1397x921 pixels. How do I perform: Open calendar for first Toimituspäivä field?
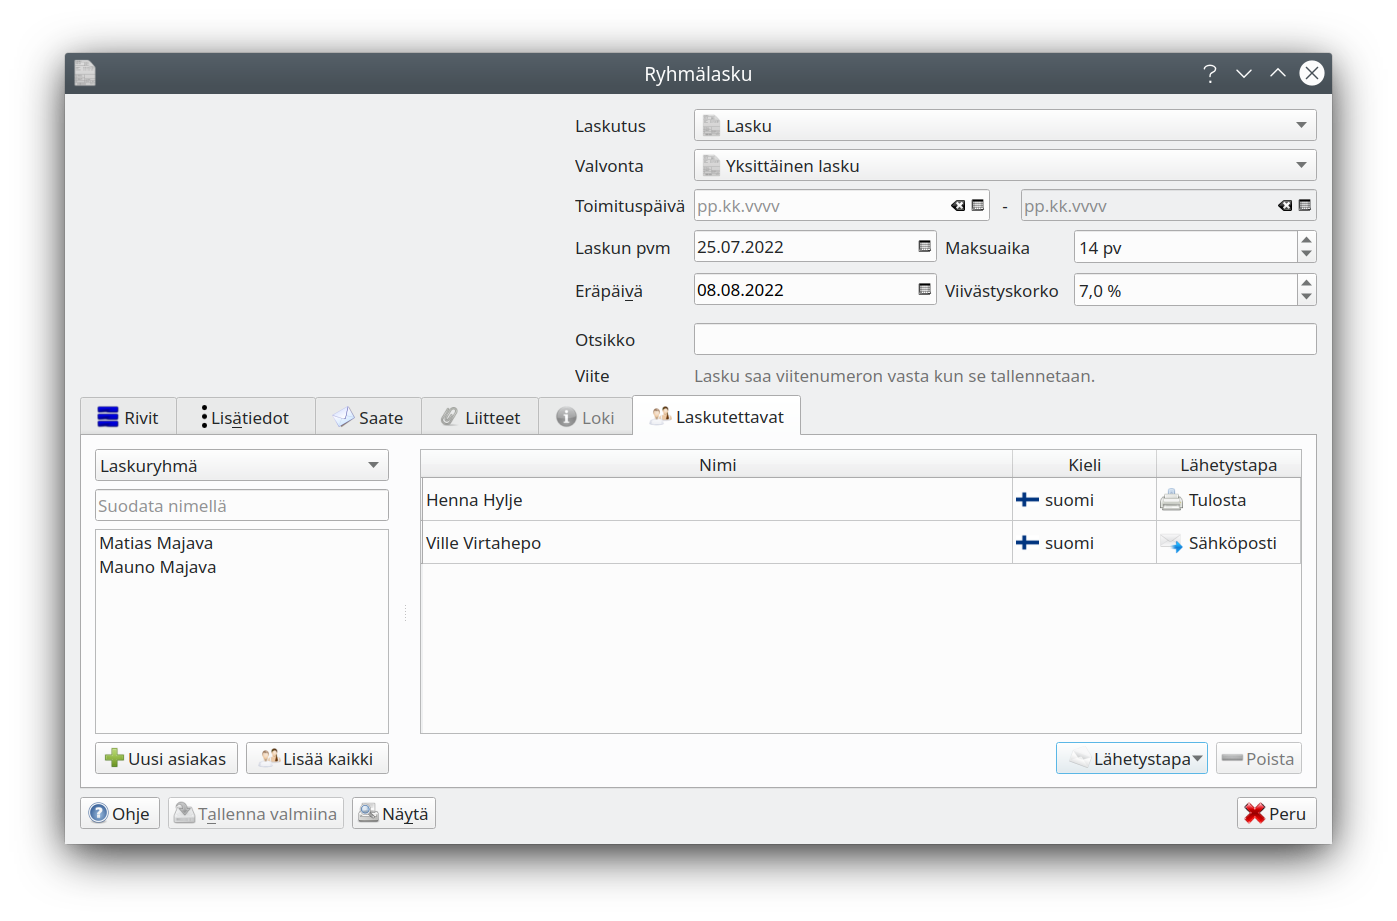978,206
